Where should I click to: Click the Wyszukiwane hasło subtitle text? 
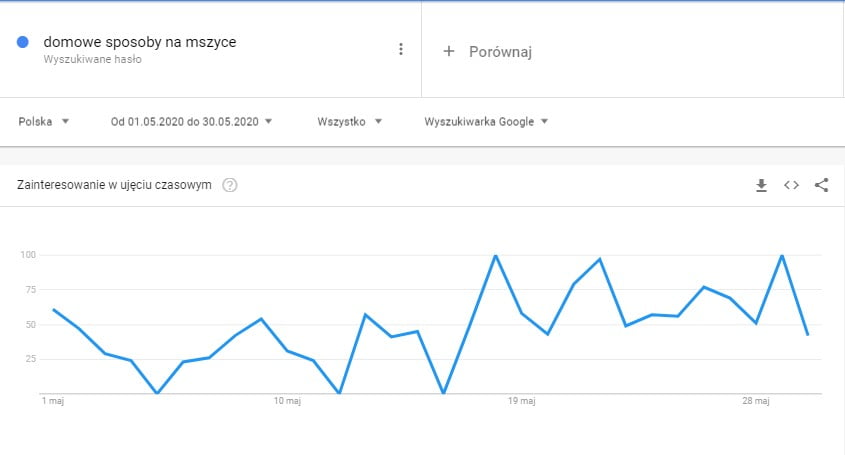(93, 60)
